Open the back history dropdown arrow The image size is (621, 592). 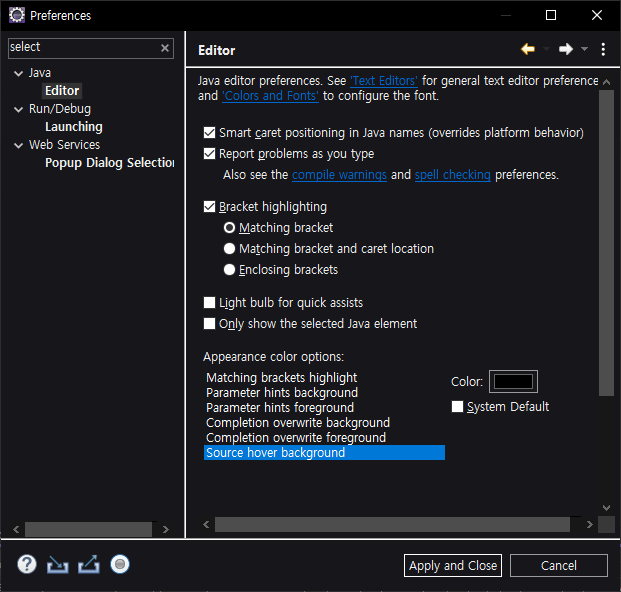pos(546,49)
